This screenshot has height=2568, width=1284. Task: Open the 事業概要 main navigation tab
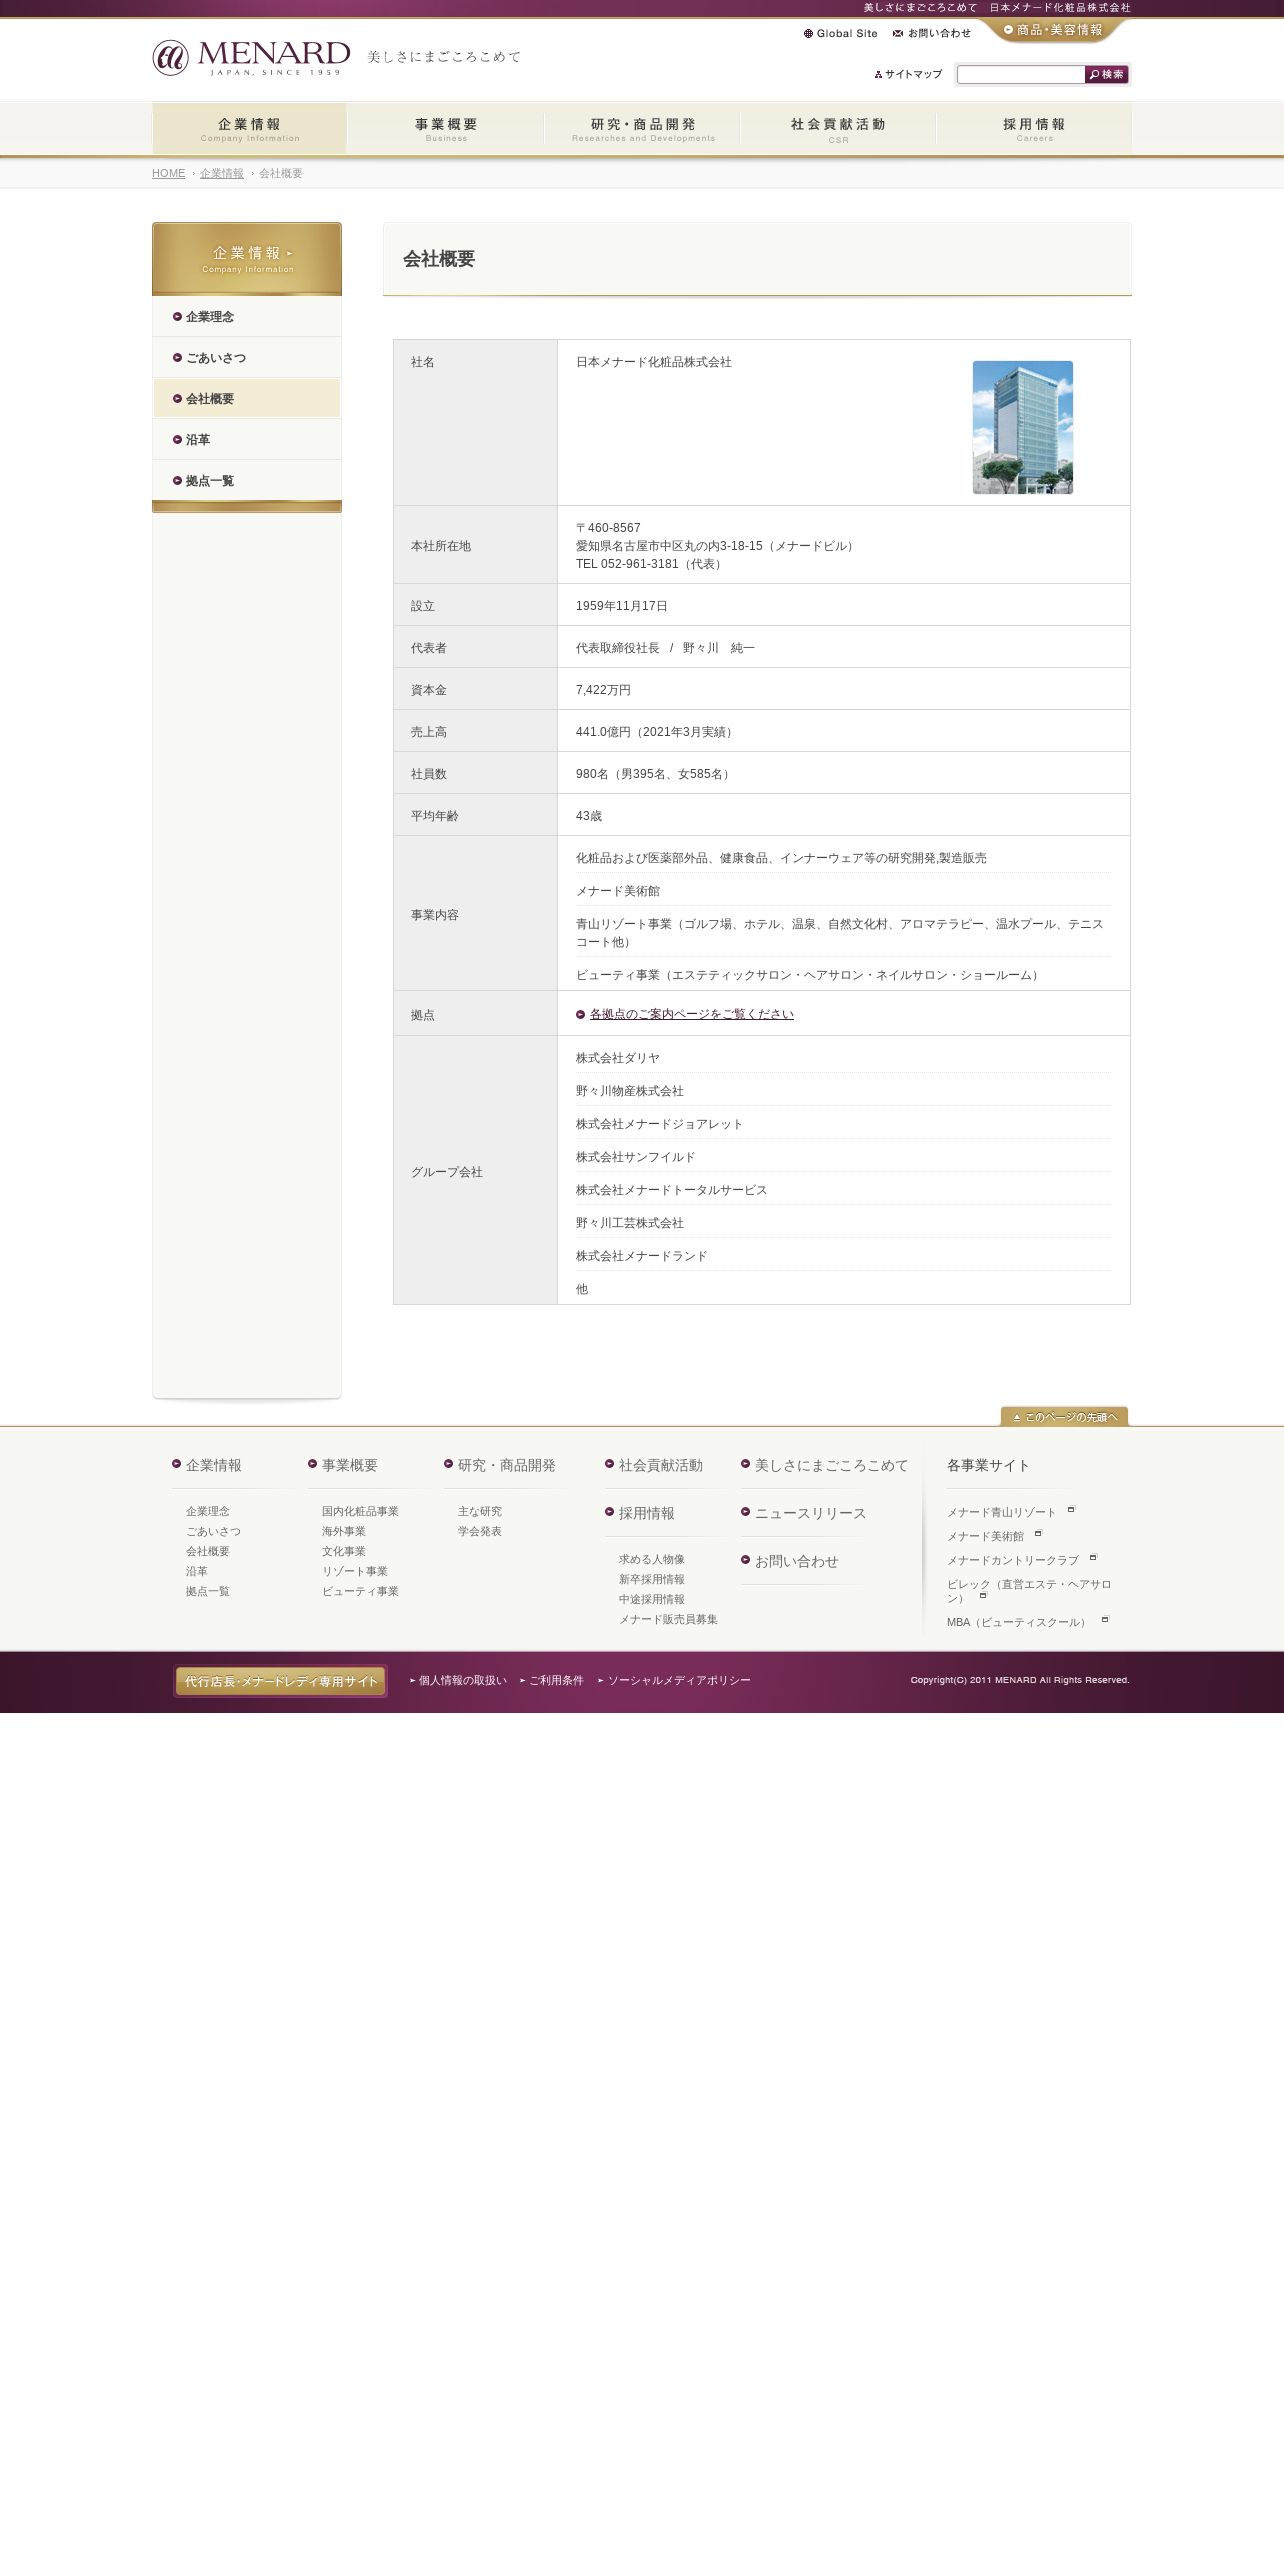pyautogui.click(x=446, y=129)
